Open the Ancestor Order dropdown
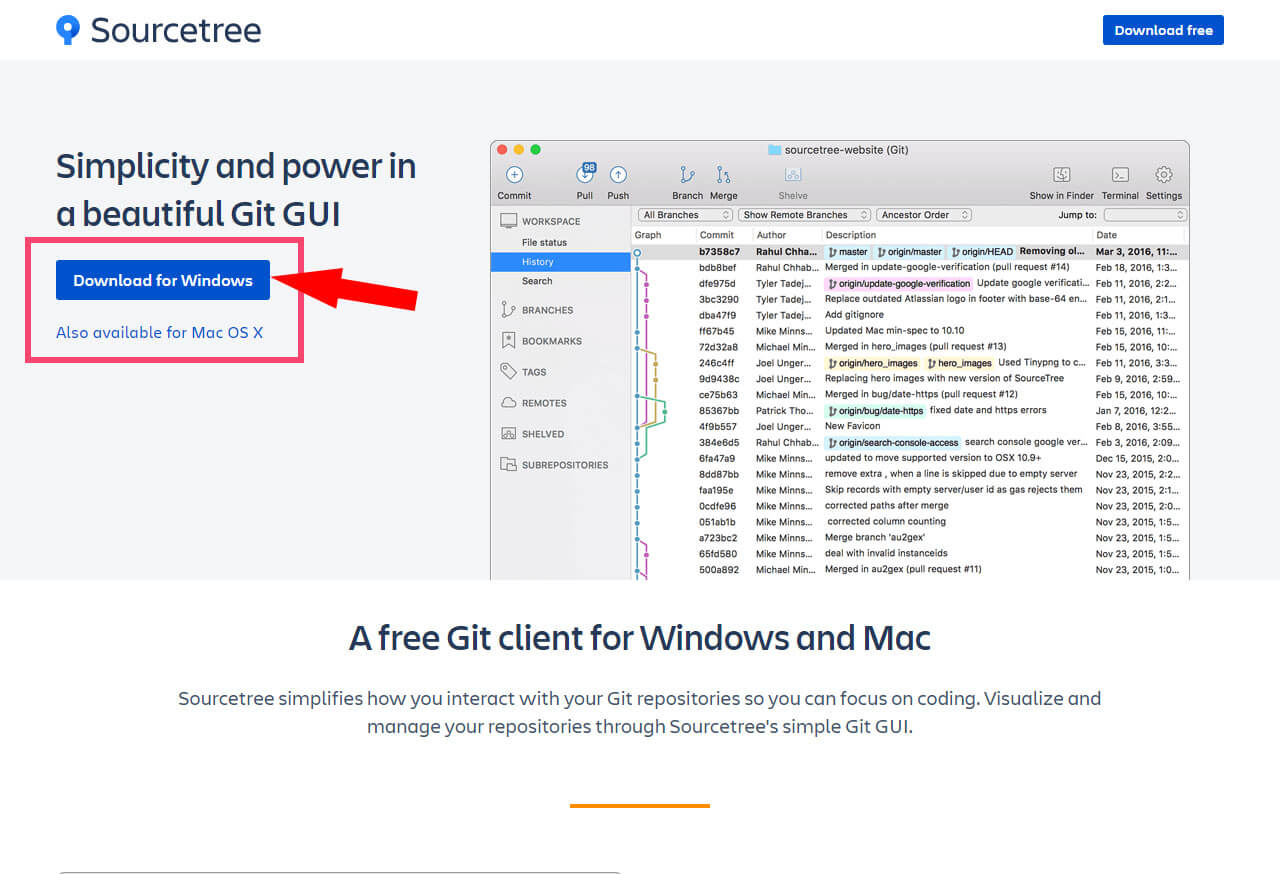The width and height of the screenshot is (1280, 874). (x=924, y=215)
